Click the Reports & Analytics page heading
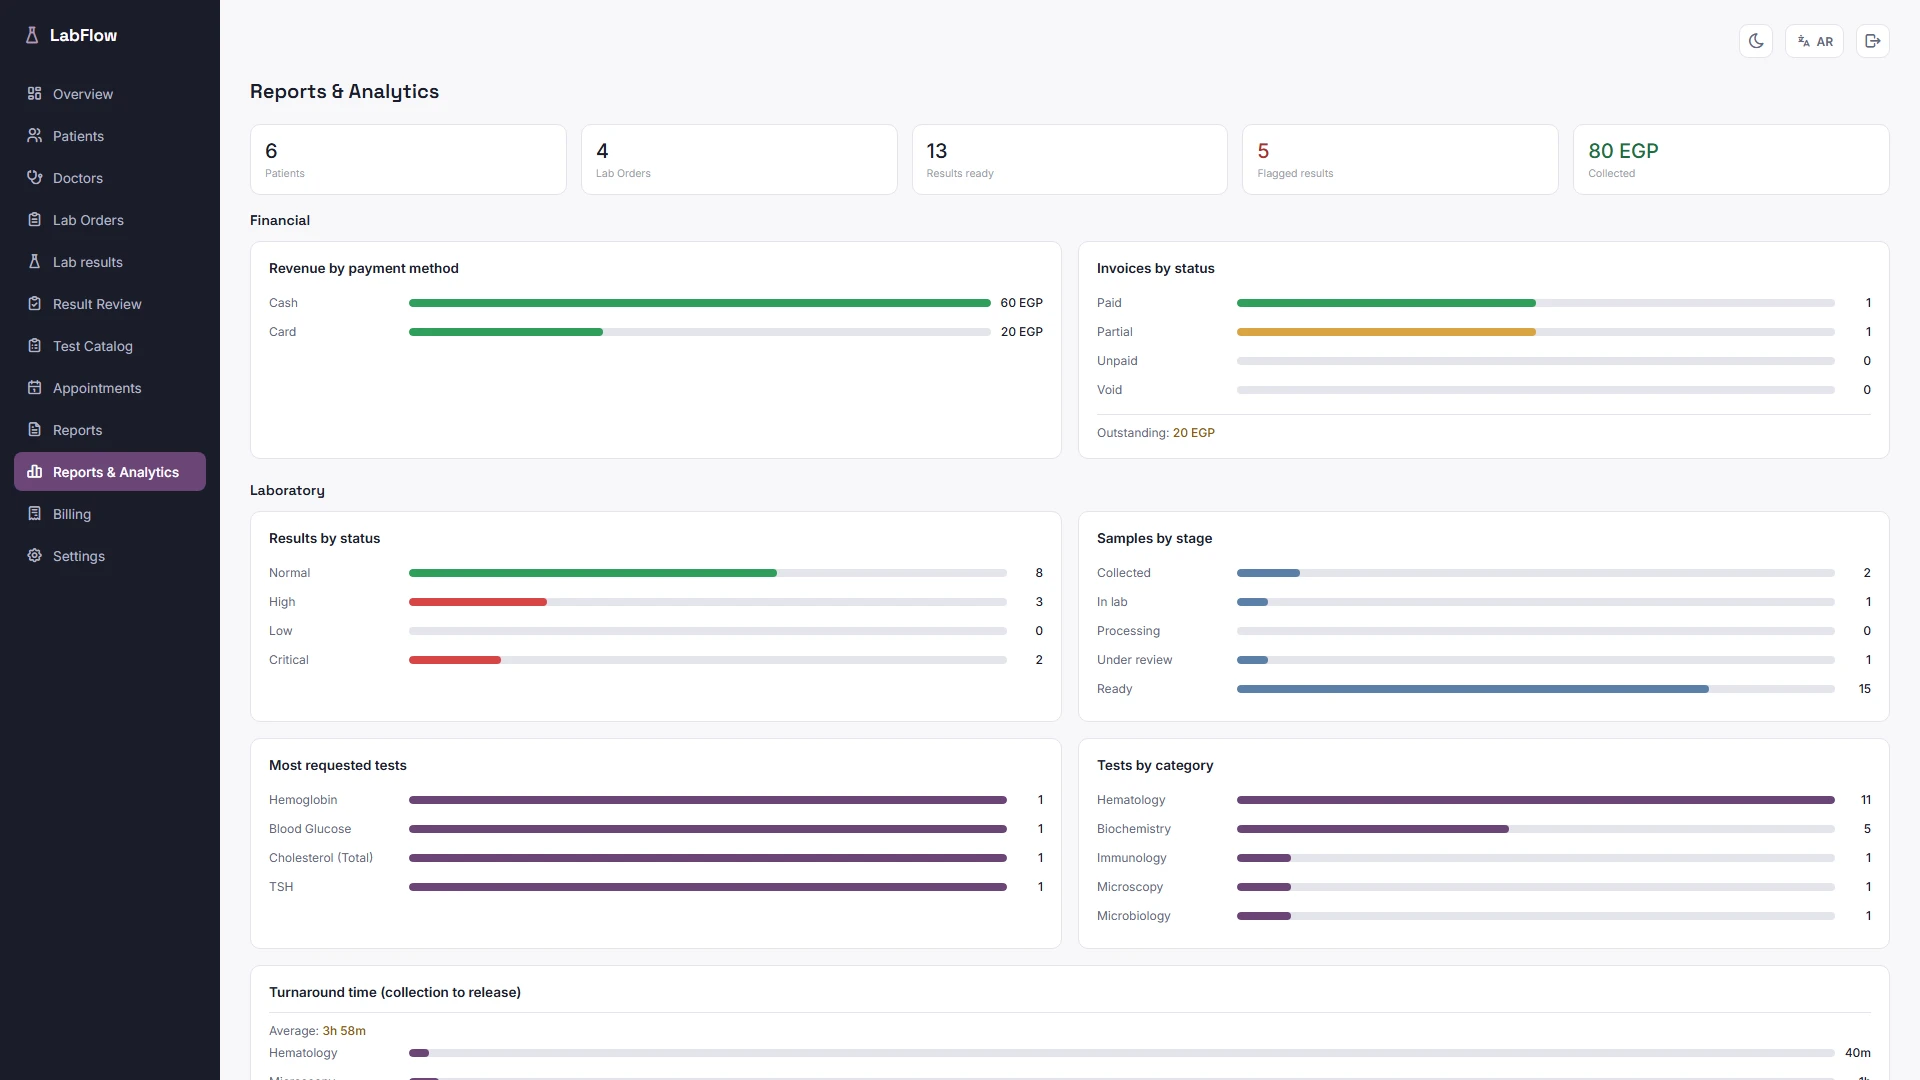This screenshot has height=1080, width=1920. point(344,91)
